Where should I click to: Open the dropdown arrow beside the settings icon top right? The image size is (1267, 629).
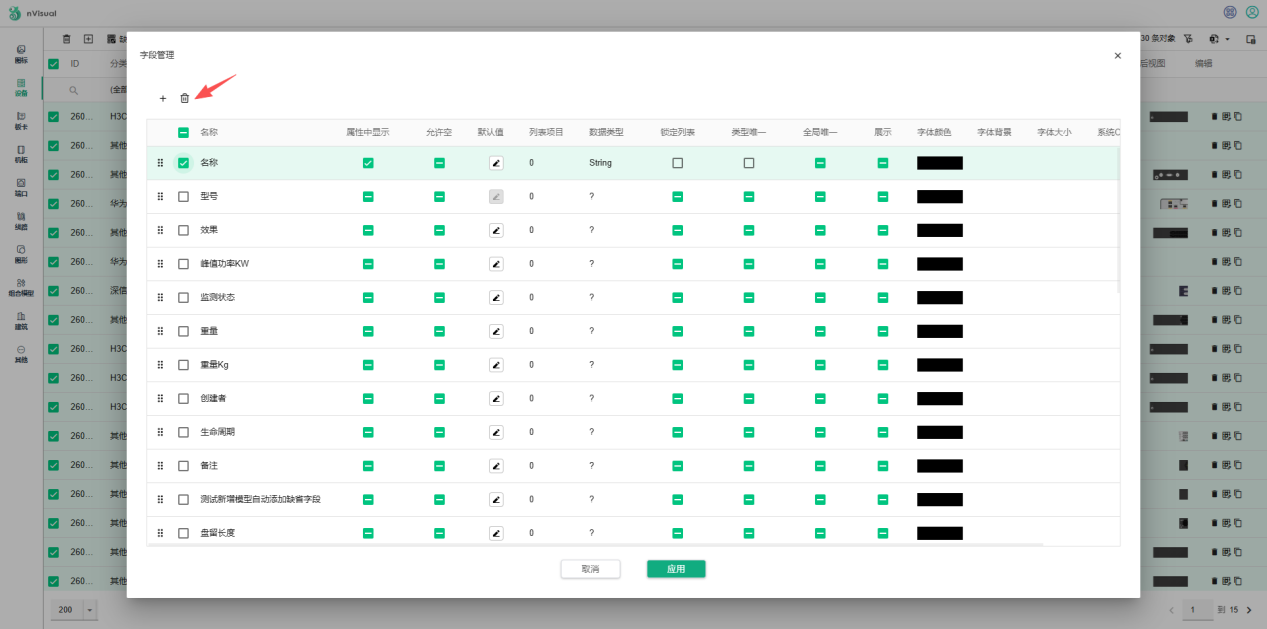coord(1227,39)
